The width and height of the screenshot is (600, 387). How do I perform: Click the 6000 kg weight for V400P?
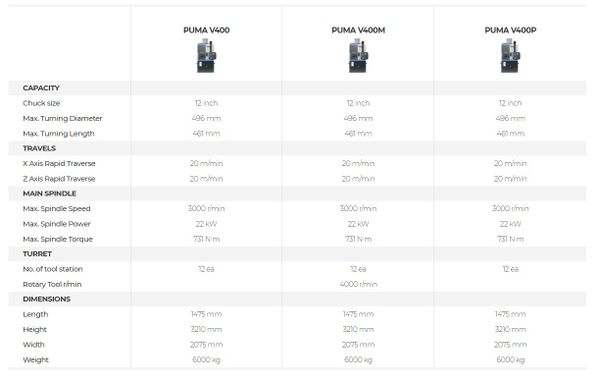tap(510, 359)
